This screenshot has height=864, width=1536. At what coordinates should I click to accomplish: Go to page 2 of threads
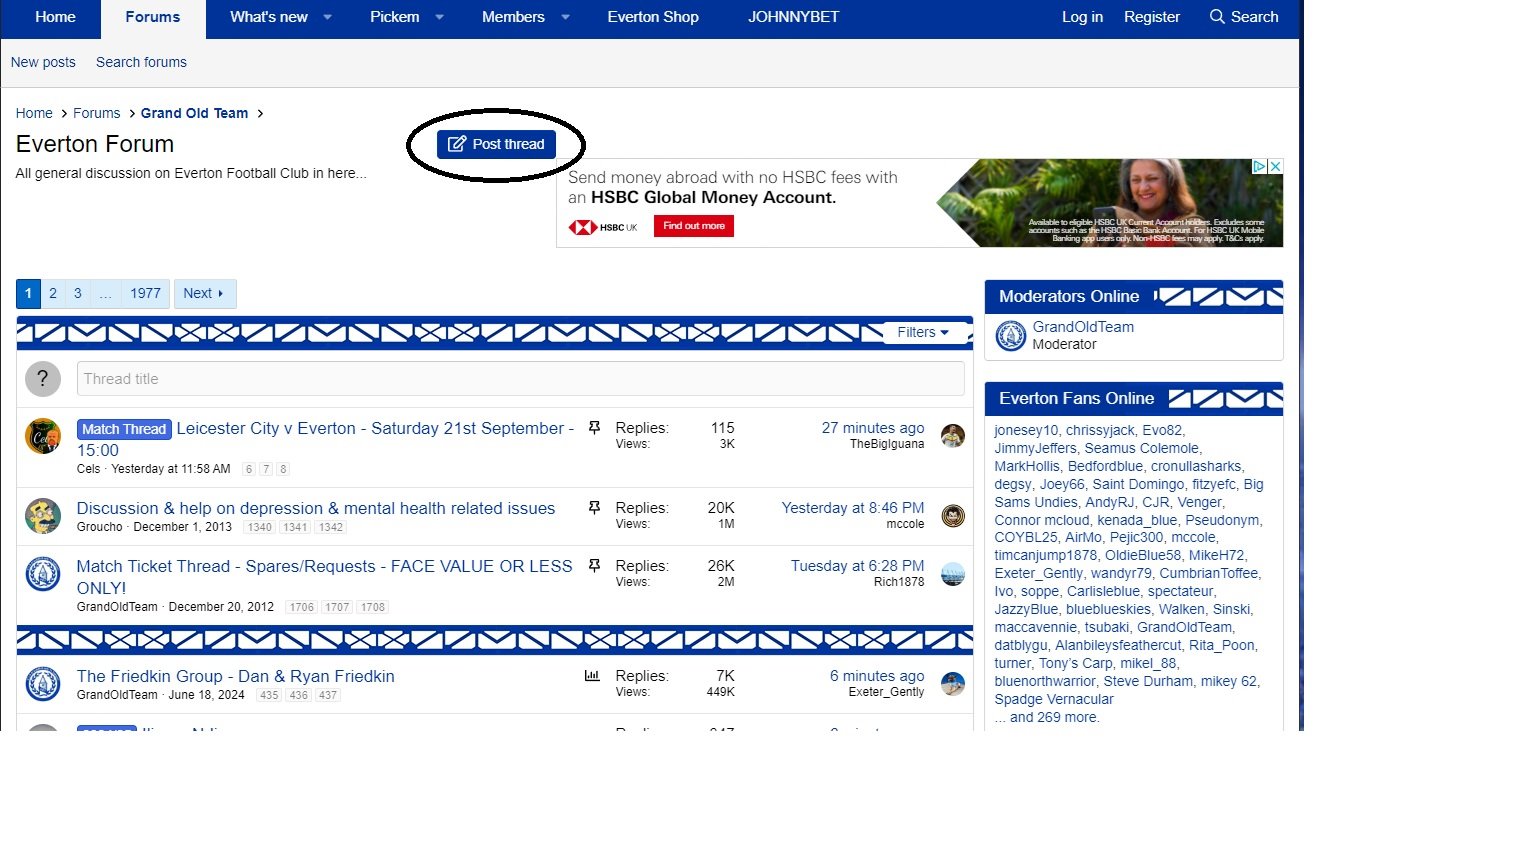click(53, 293)
